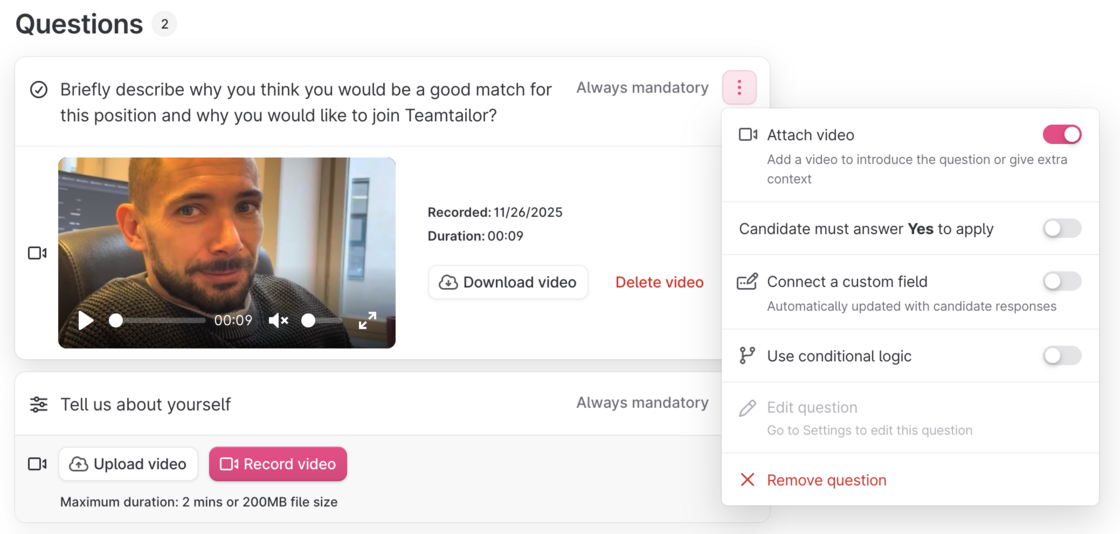Click the video progress seek bar
Image resolution: width=1120 pixels, height=534 pixels.
coord(160,321)
